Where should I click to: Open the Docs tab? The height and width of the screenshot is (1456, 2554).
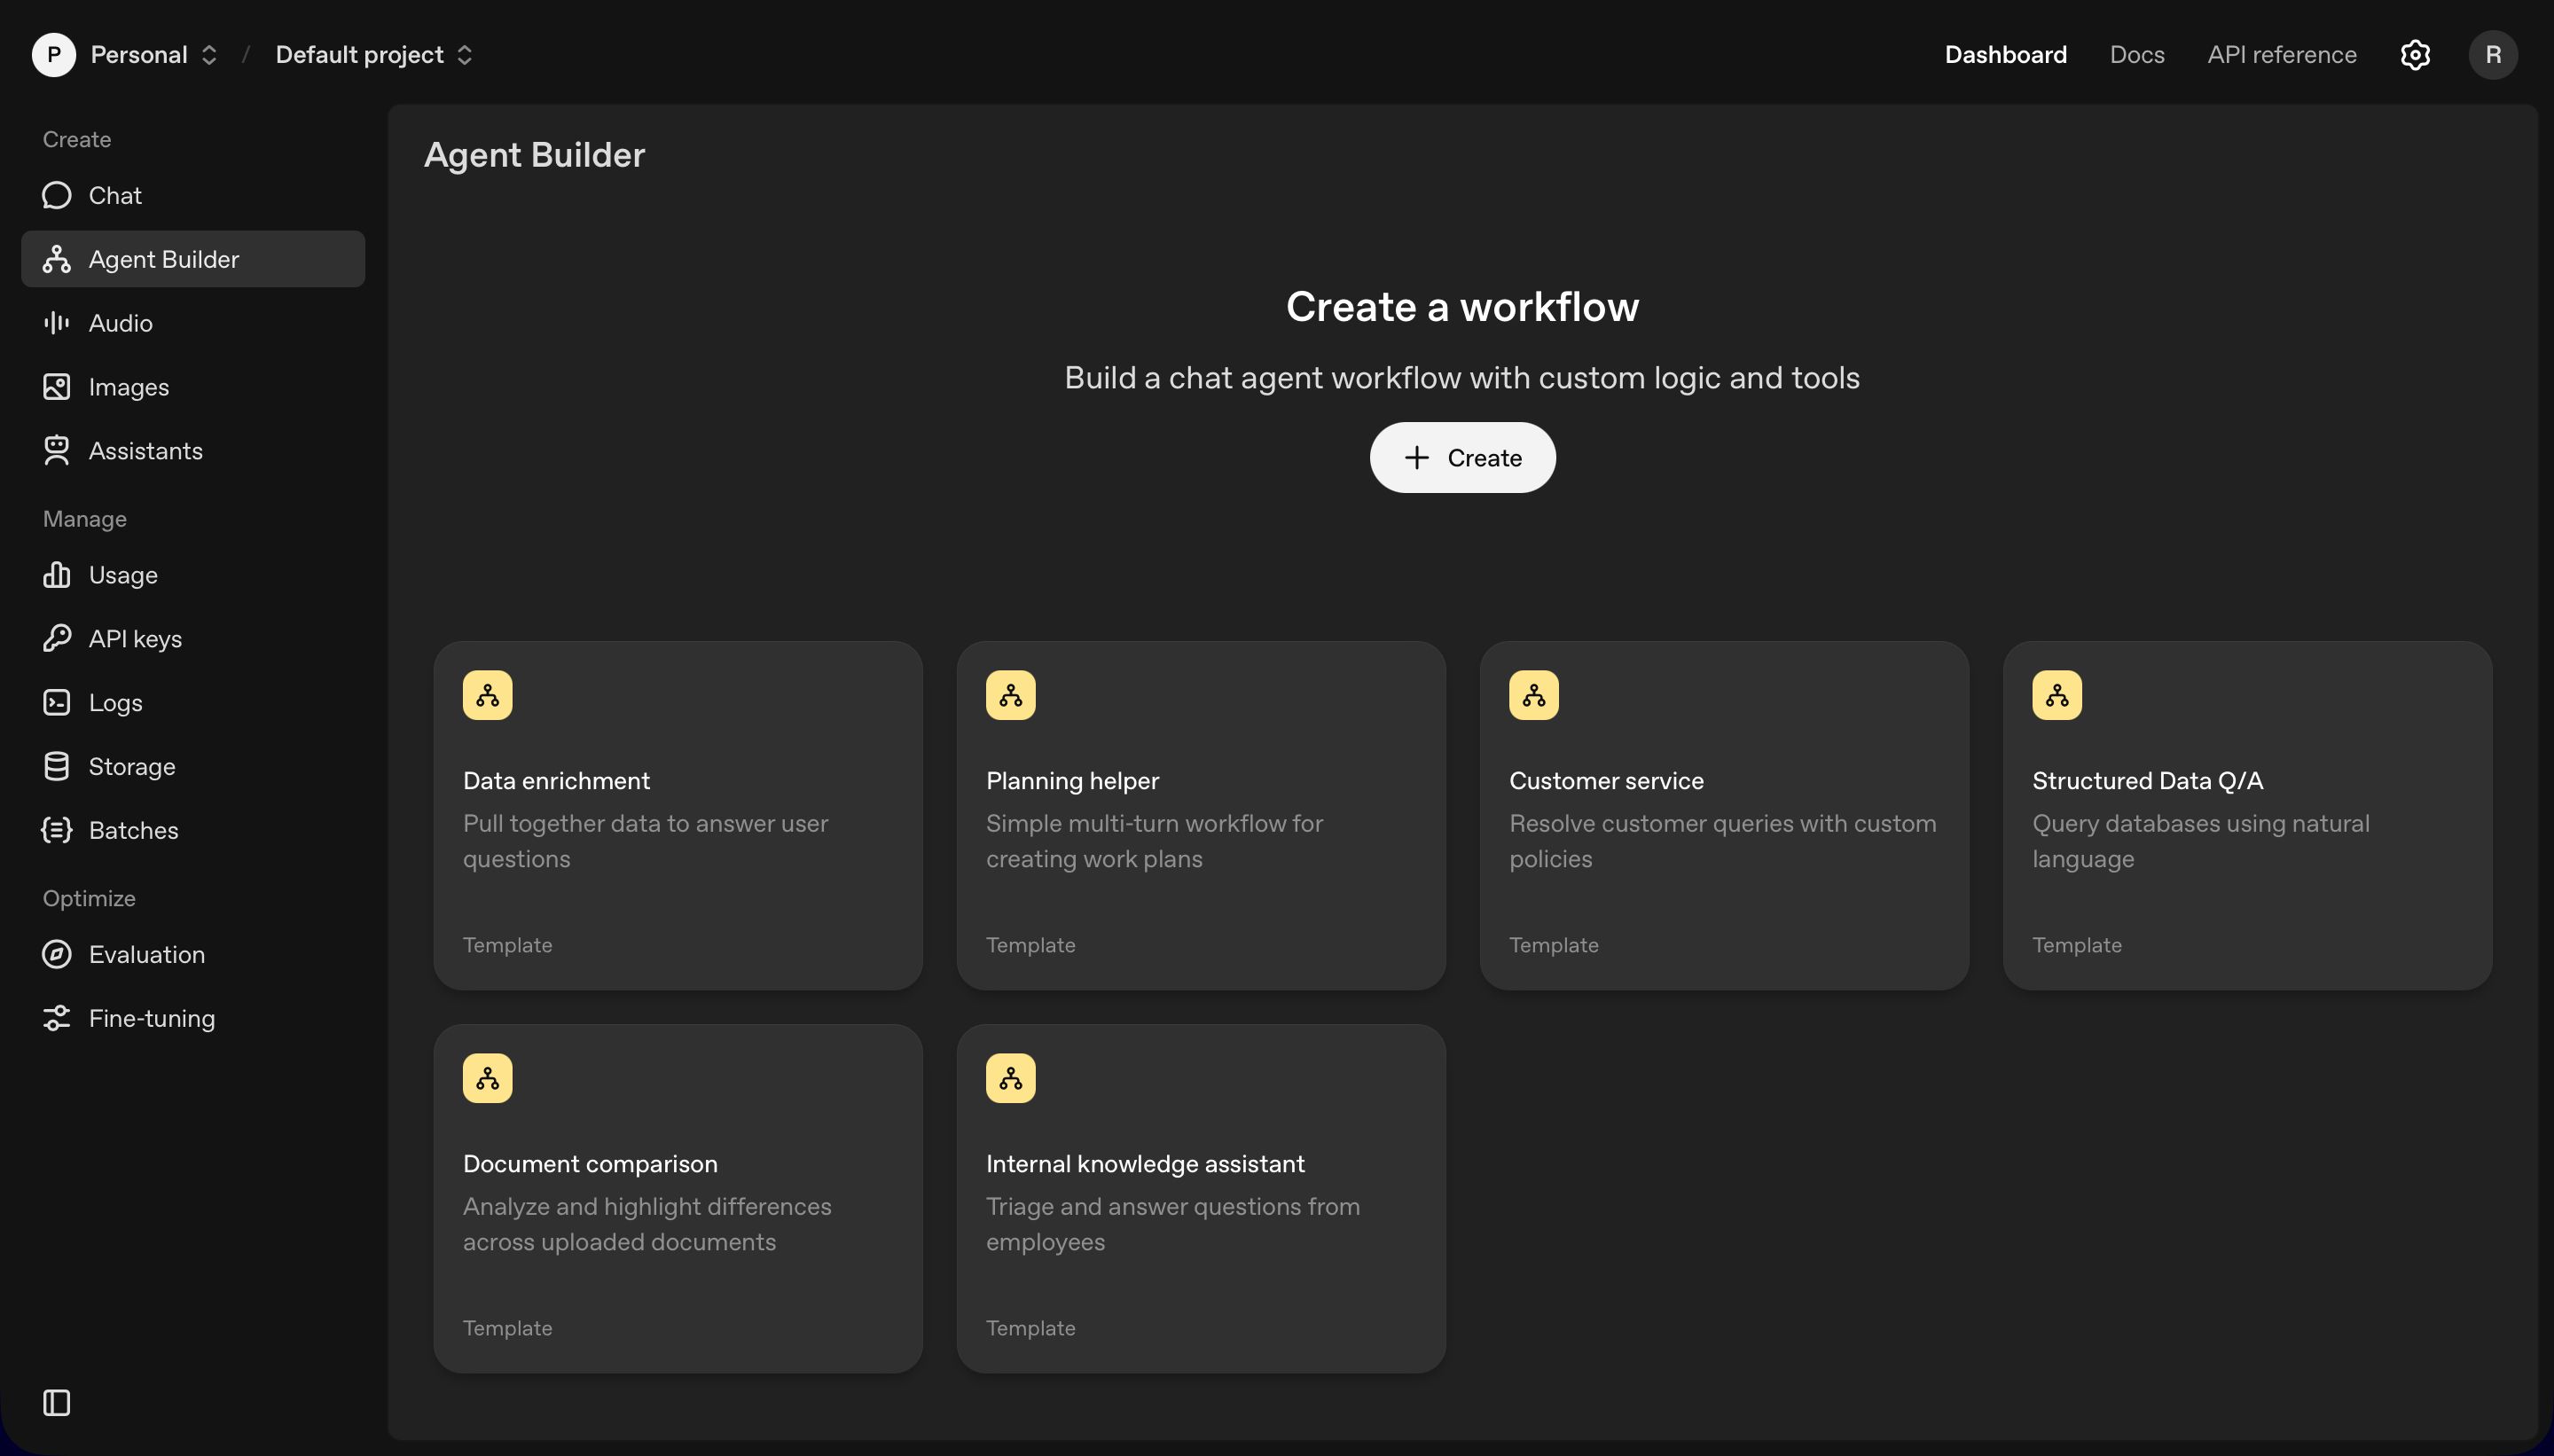(x=2136, y=55)
